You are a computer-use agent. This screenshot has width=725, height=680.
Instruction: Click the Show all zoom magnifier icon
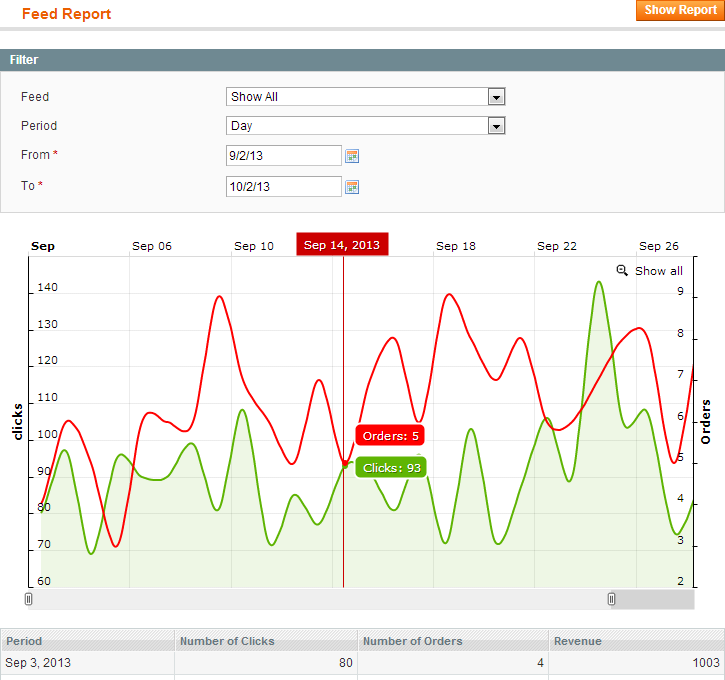point(622,270)
